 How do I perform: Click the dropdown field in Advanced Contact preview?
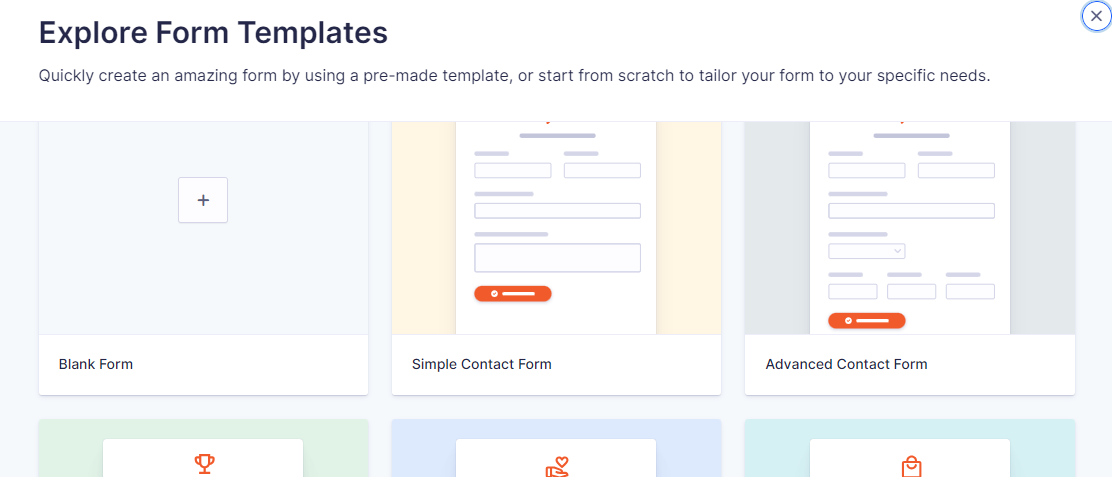(867, 251)
